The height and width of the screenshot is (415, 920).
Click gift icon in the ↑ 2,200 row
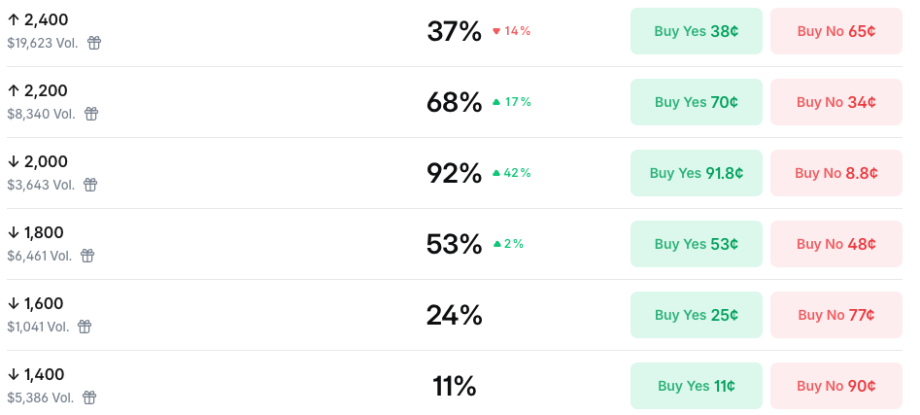(91, 114)
